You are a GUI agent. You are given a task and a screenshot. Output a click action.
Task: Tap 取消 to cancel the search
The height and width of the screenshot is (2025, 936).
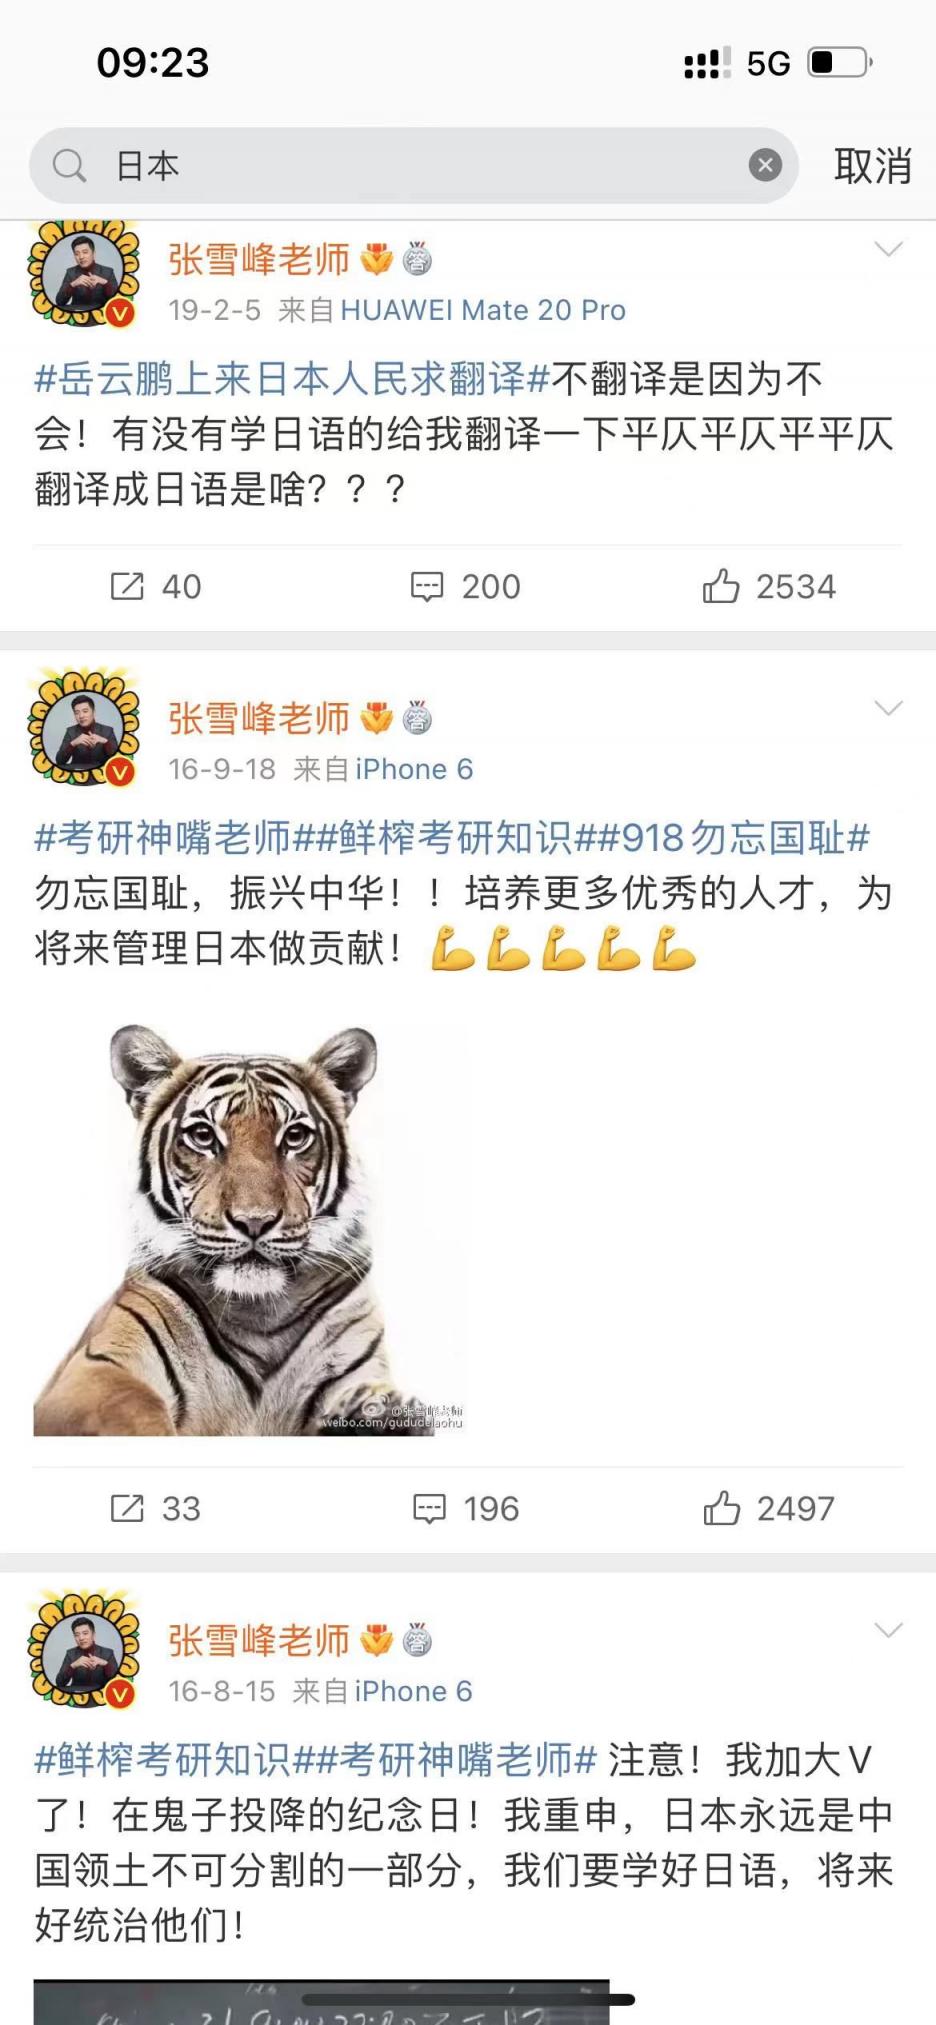873,165
